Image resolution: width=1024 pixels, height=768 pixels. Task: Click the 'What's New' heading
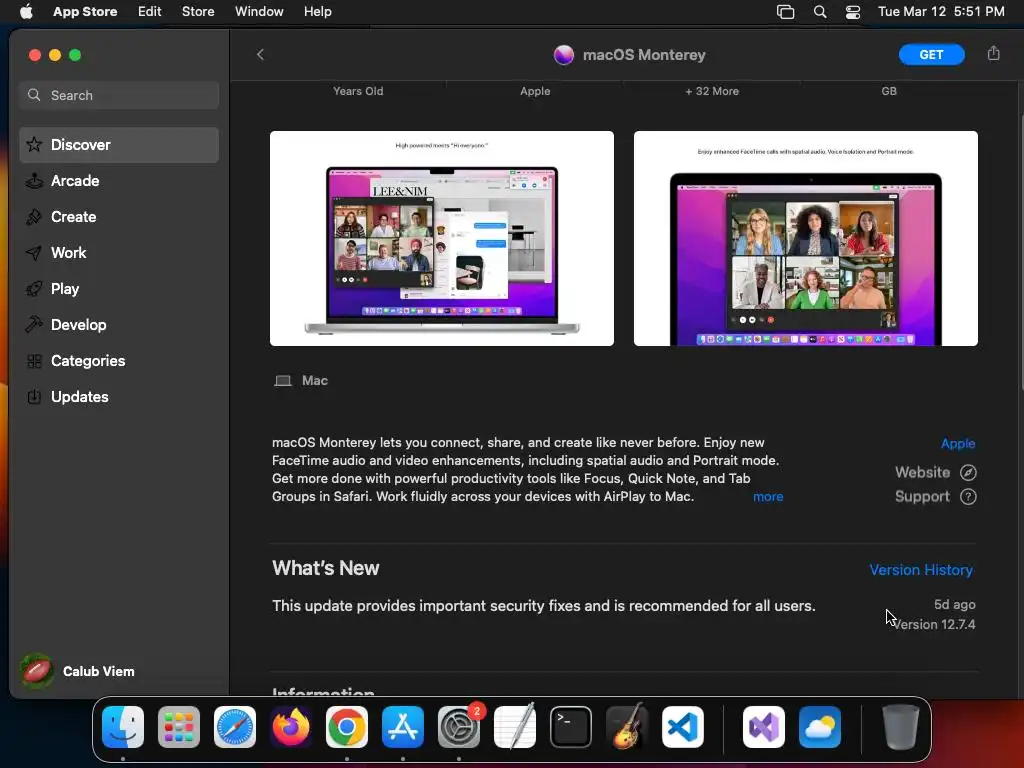point(325,568)
